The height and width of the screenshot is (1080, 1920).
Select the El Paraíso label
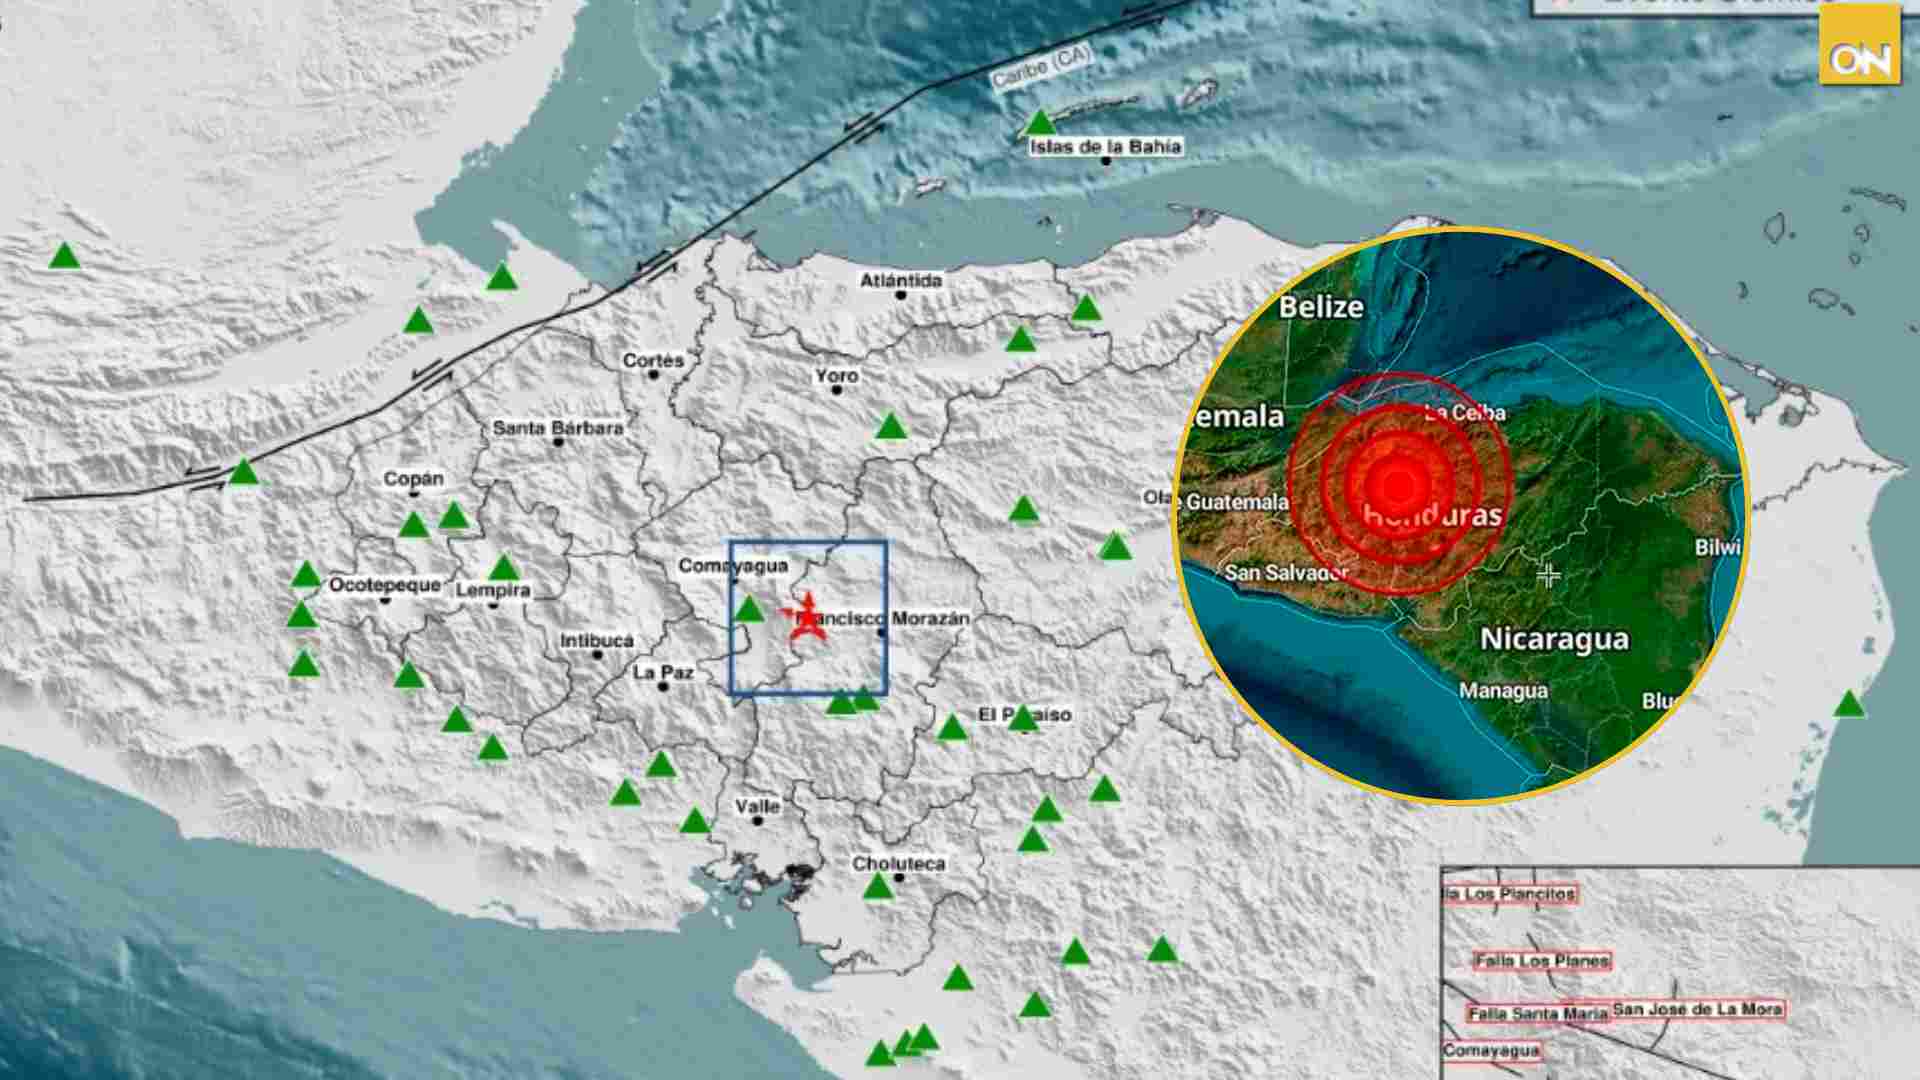coord(1024,715)
